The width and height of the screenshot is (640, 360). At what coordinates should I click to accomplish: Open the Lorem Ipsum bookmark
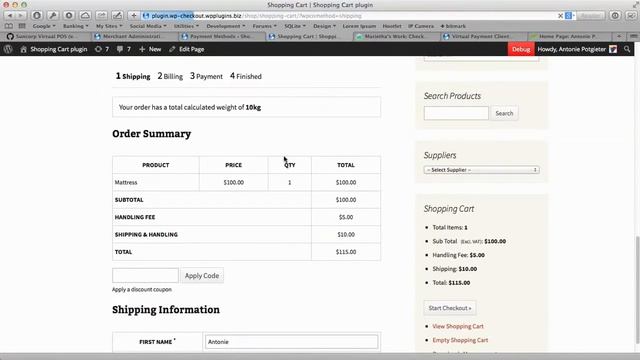[359, 26]
